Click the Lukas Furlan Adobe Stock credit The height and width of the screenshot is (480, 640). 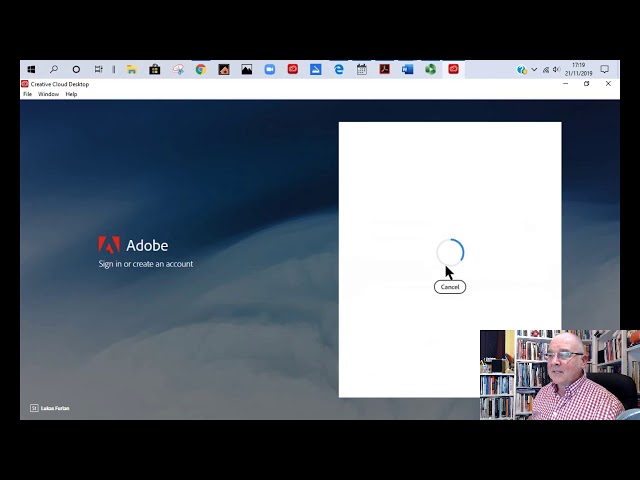[50, 408]
